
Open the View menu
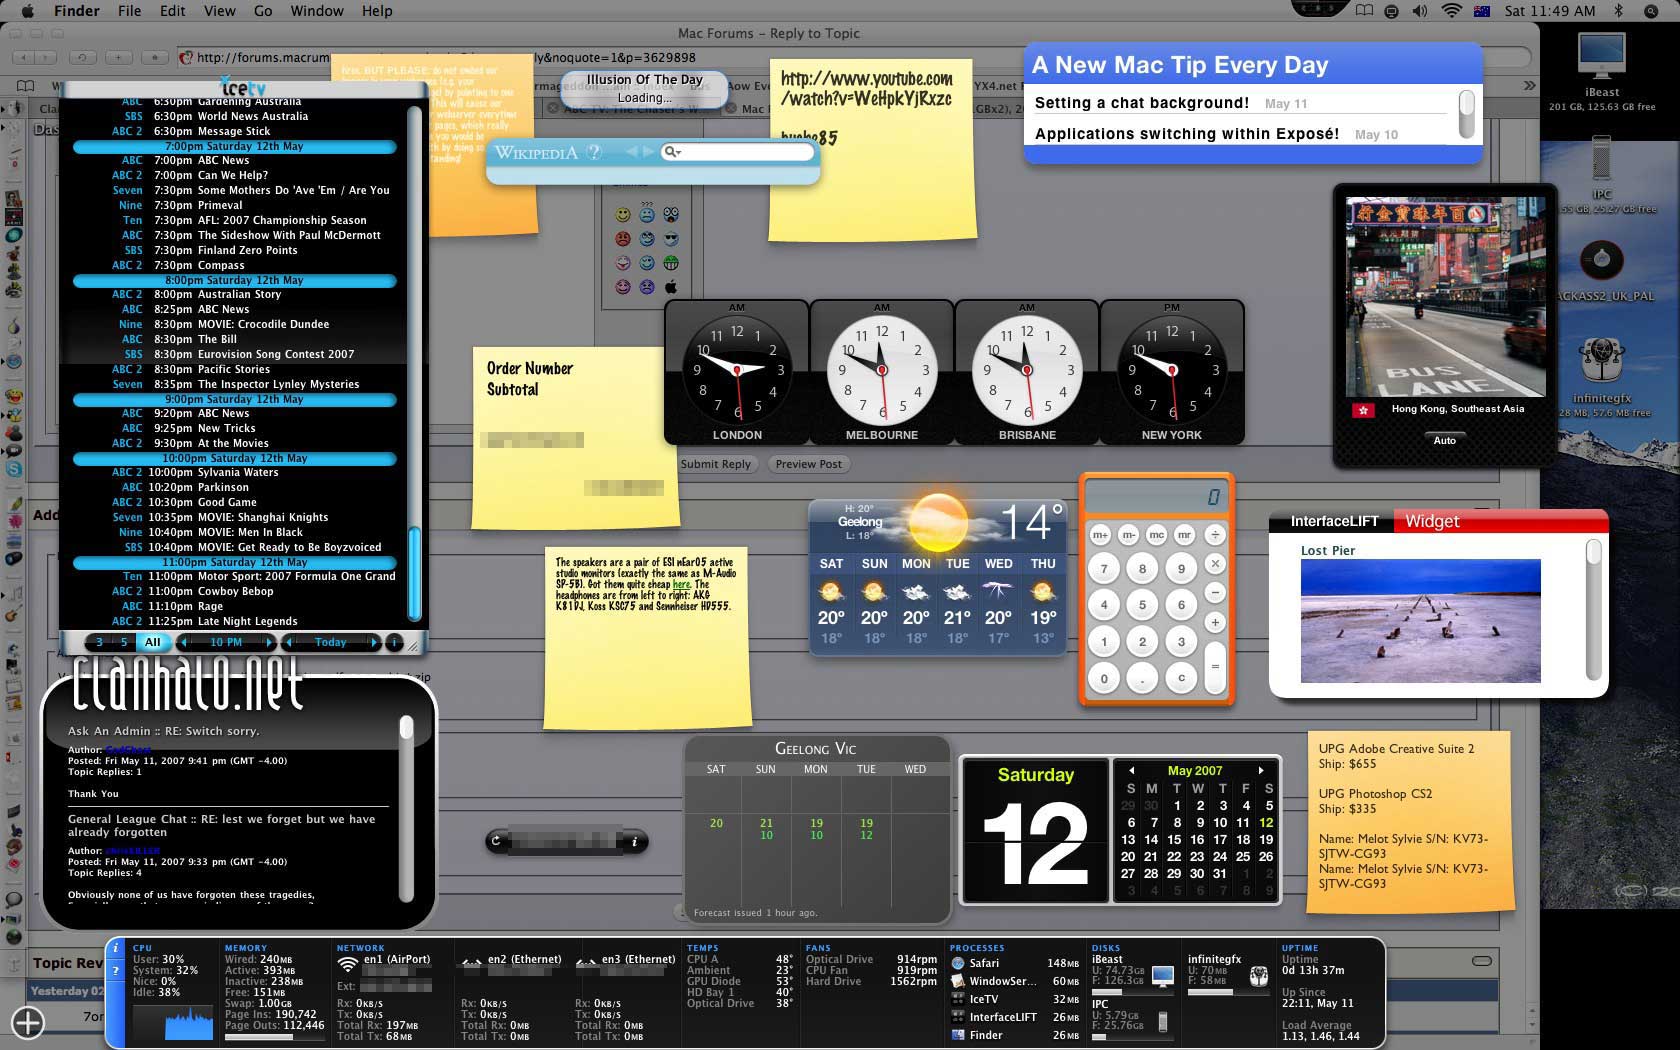(219, 11)
